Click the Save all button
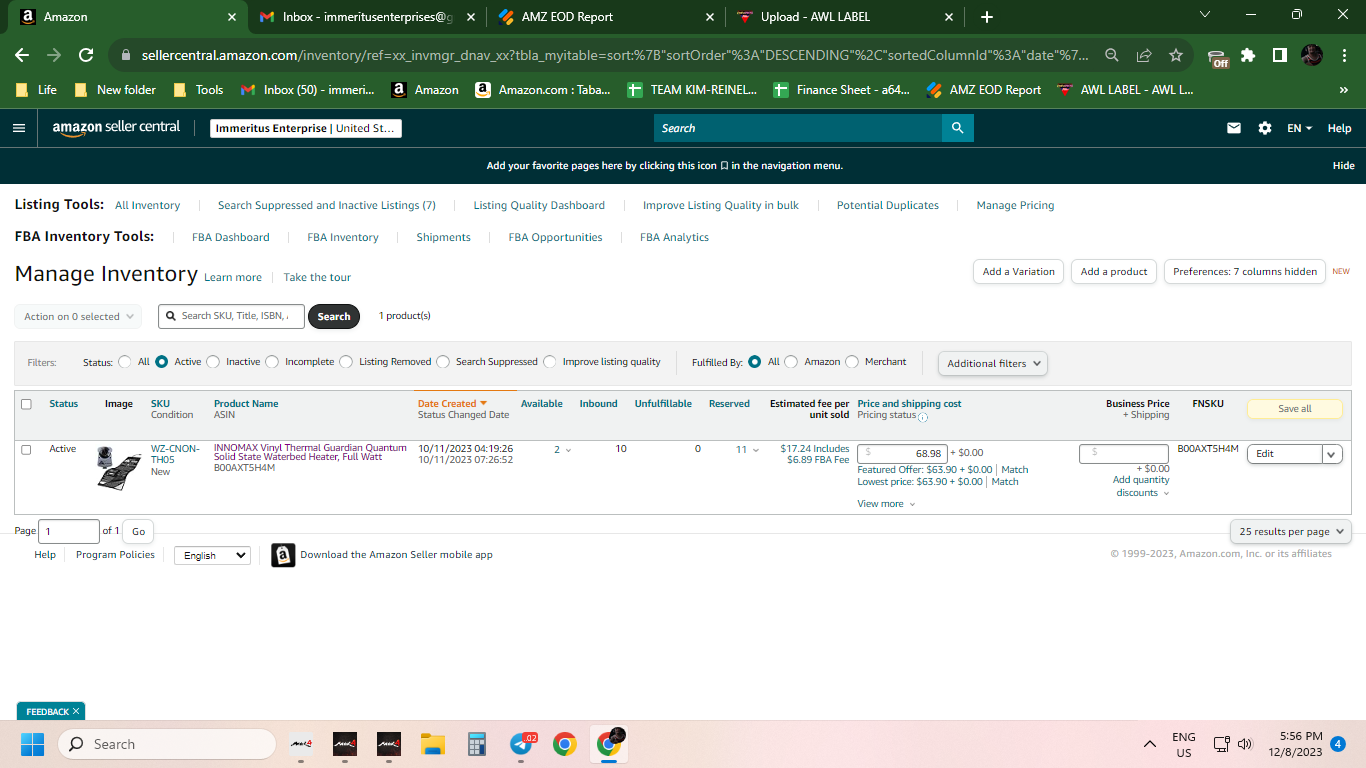 (1295, 408)
